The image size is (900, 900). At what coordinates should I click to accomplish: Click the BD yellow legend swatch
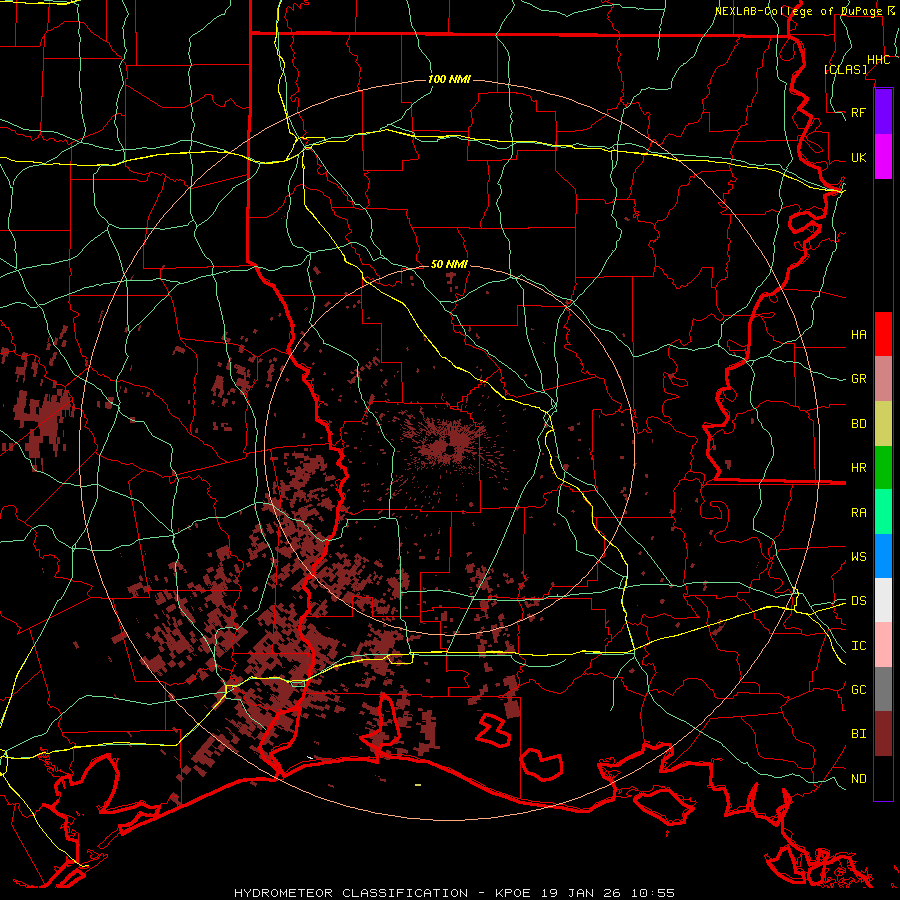click(x=883, y=424)
